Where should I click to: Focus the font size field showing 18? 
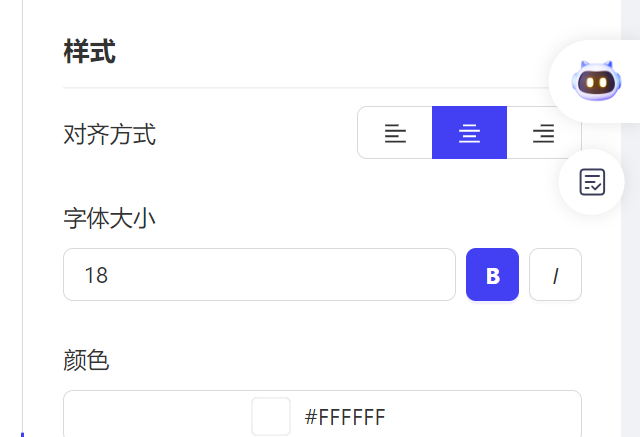coord(259,275)
